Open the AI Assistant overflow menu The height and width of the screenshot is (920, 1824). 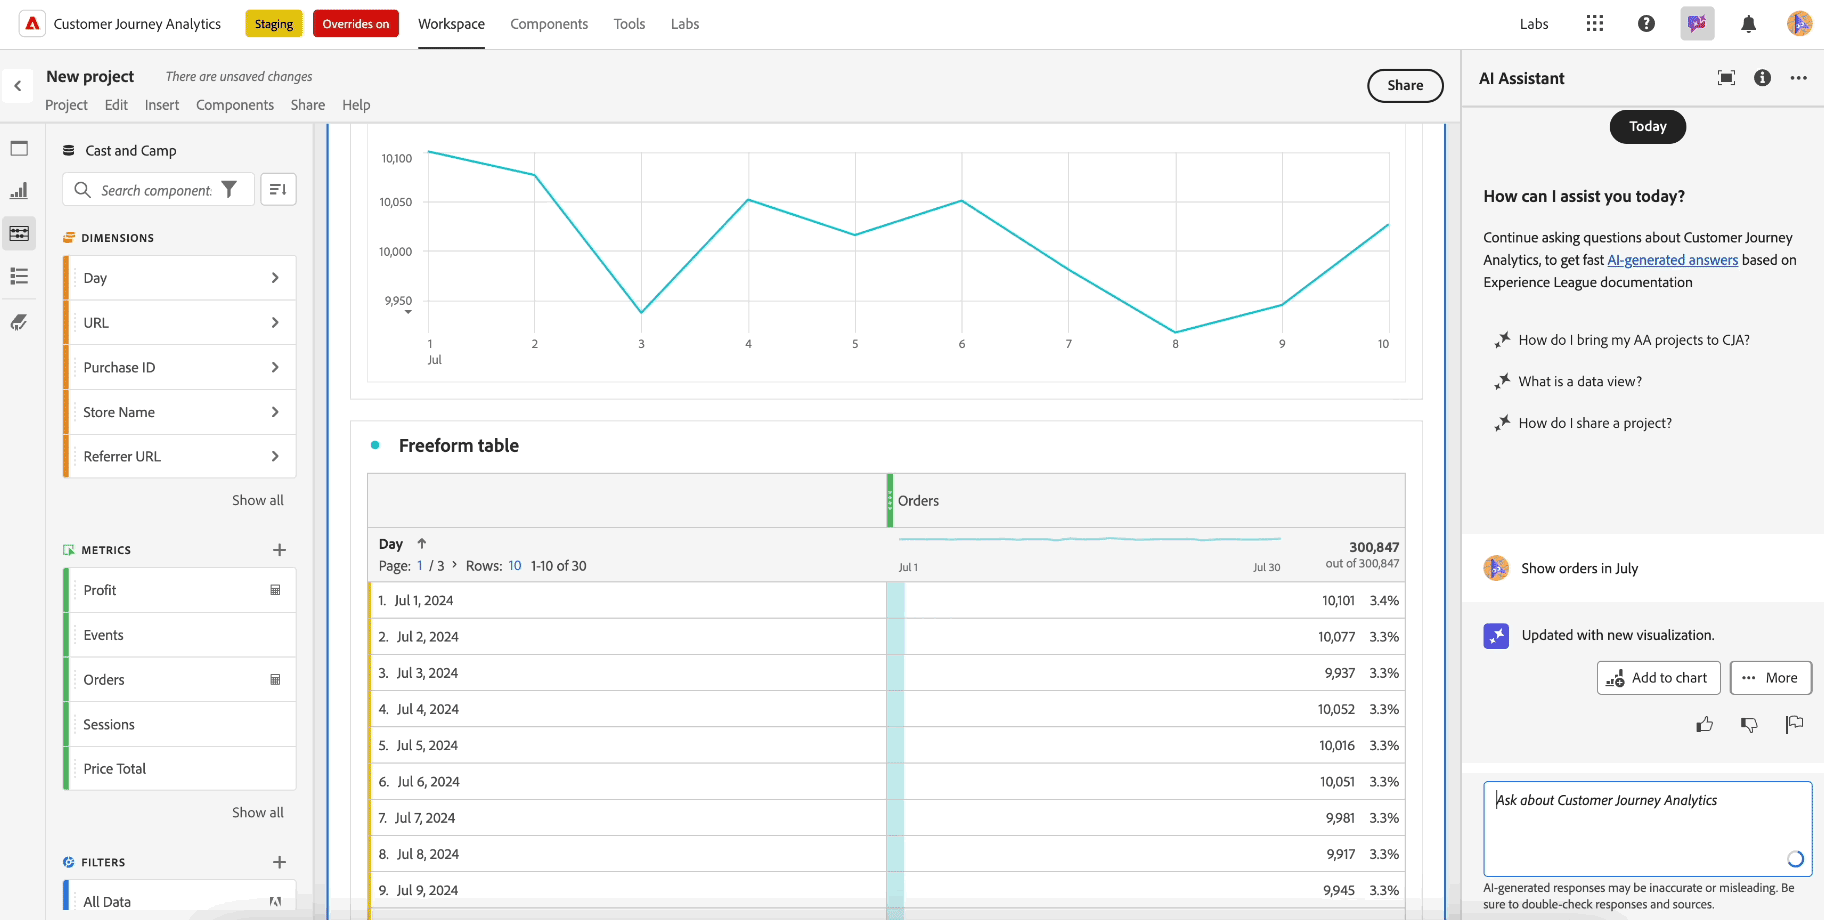1799,78
